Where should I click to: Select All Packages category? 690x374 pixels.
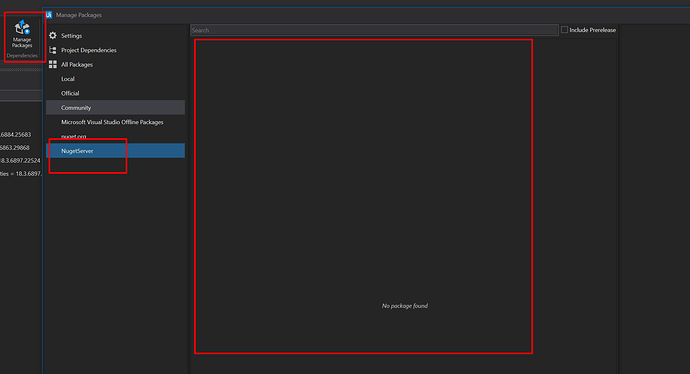click(115, 65)
